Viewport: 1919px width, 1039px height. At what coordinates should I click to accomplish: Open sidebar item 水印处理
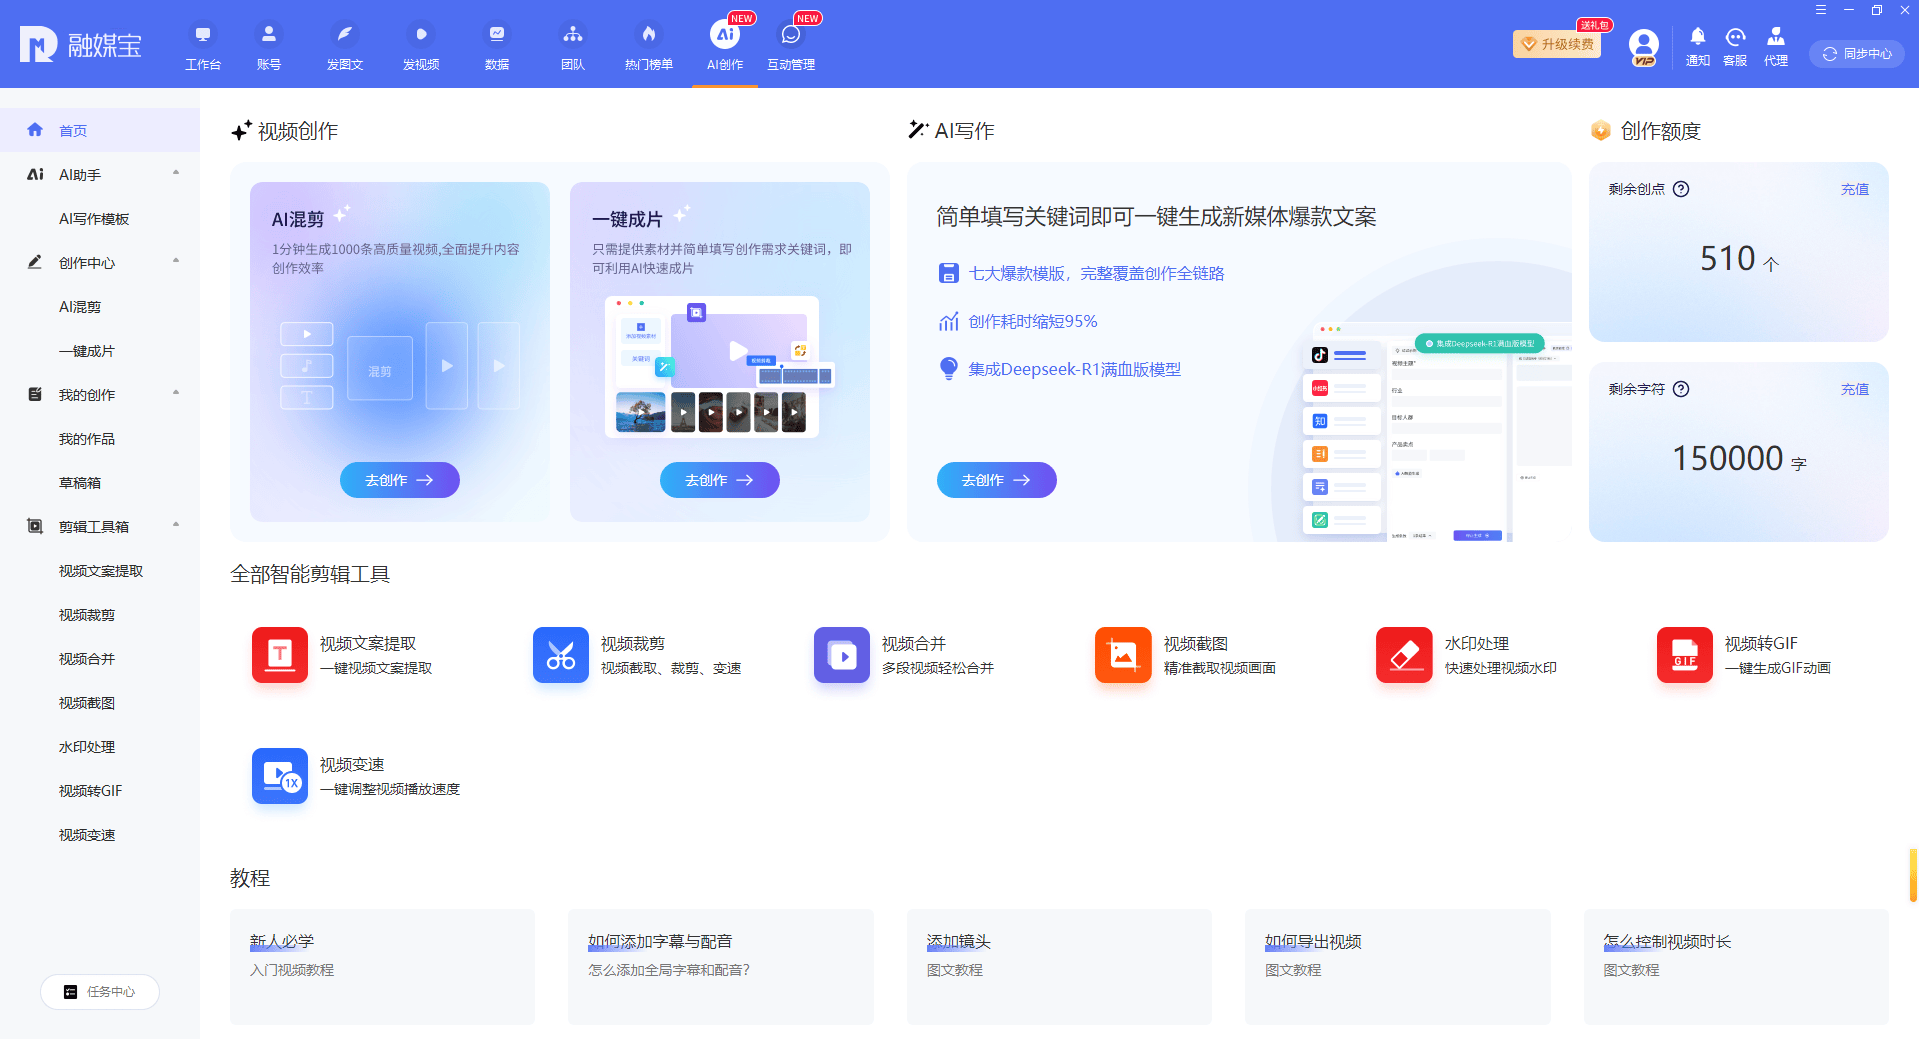click(100, 747)
